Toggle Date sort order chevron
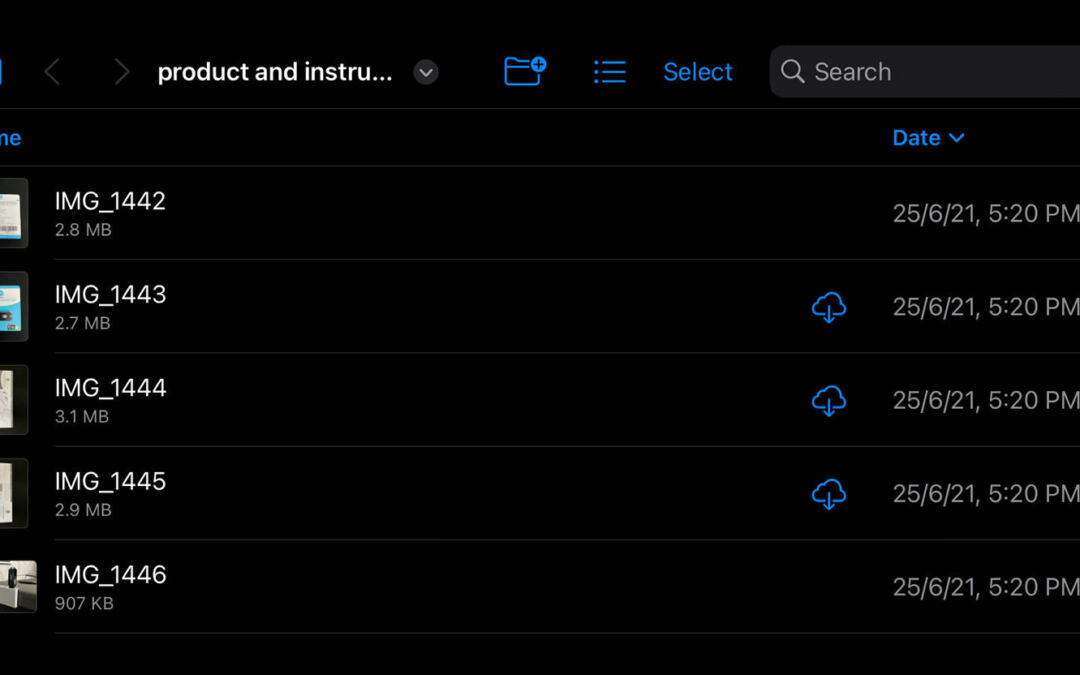Screen dimensions: 1080x675 (x=957, y=138)
